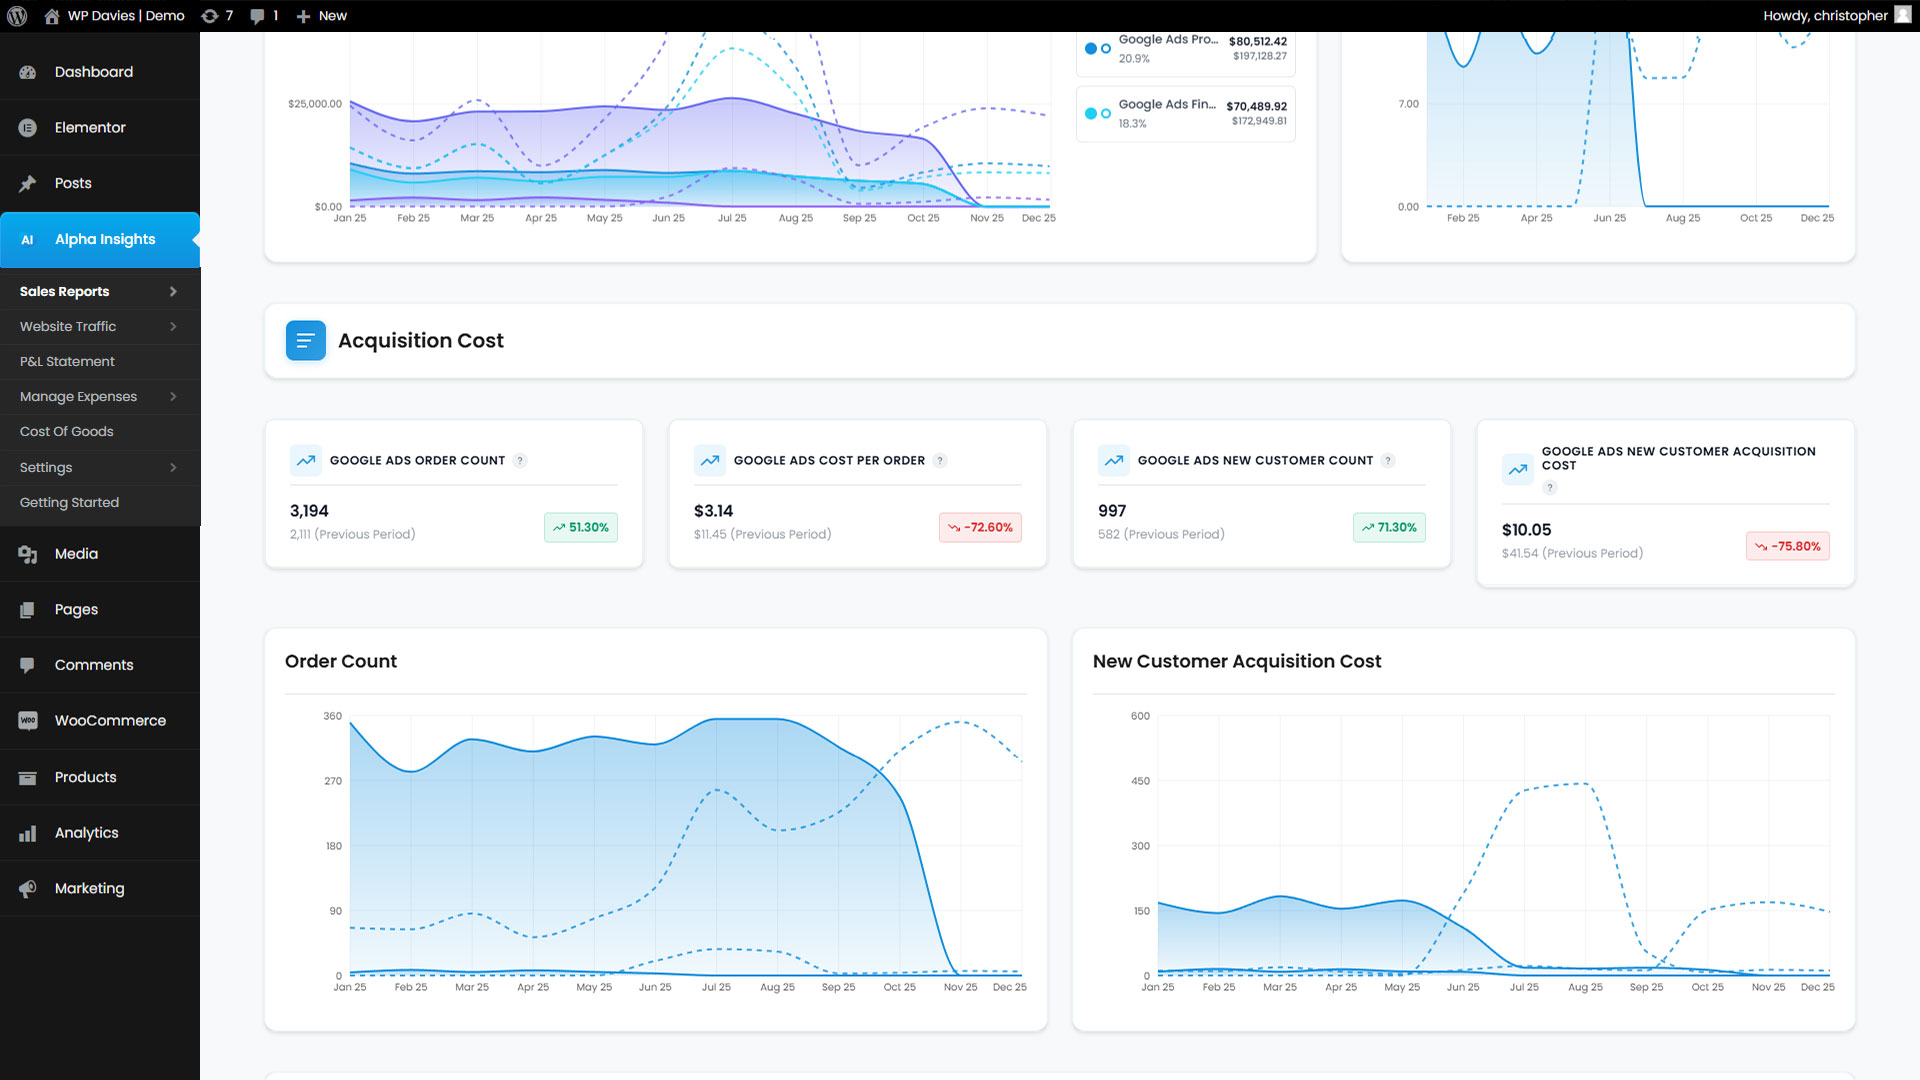This screenshot has height=1080, width=1920.
Task: Click the 51.30% order count change badge
Action: click(580, 528)
